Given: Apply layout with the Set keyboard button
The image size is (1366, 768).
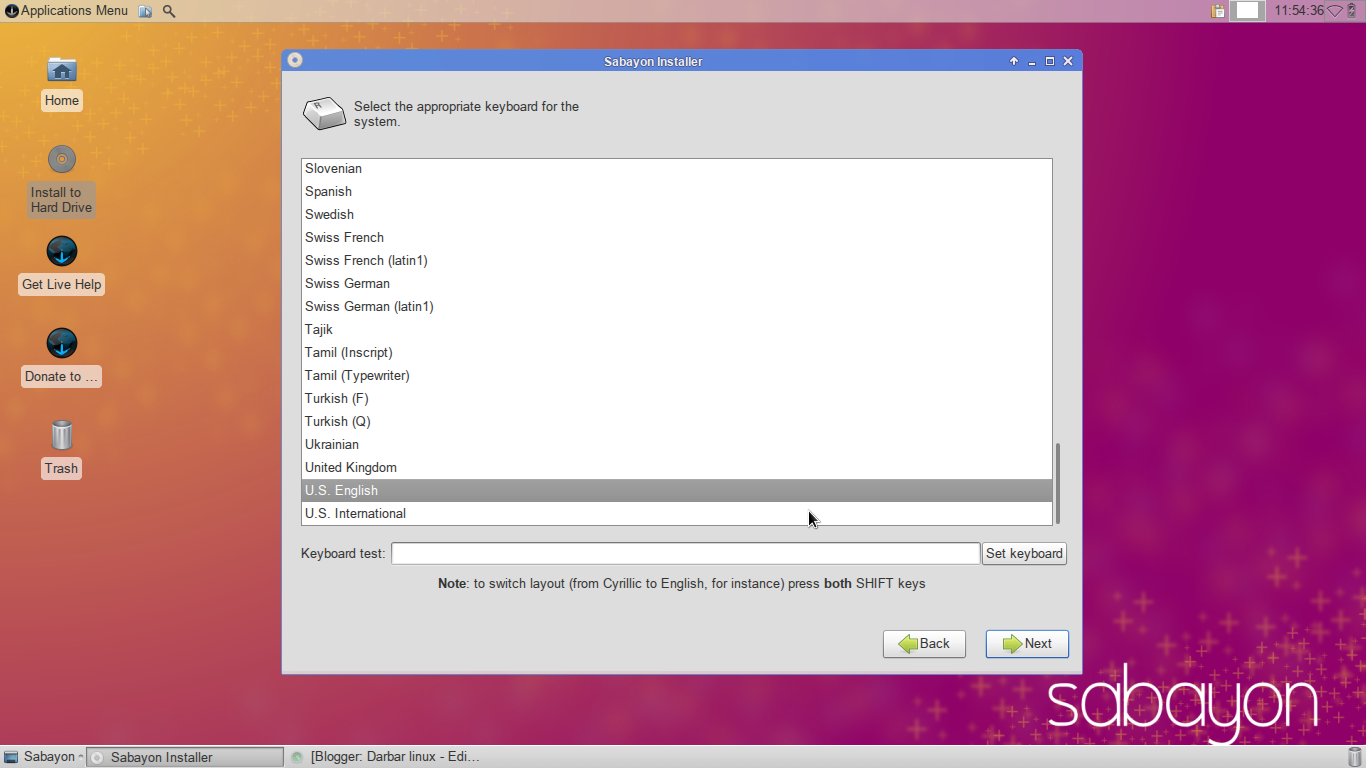Looking at the screenshot, I should tap(1024, 553).
